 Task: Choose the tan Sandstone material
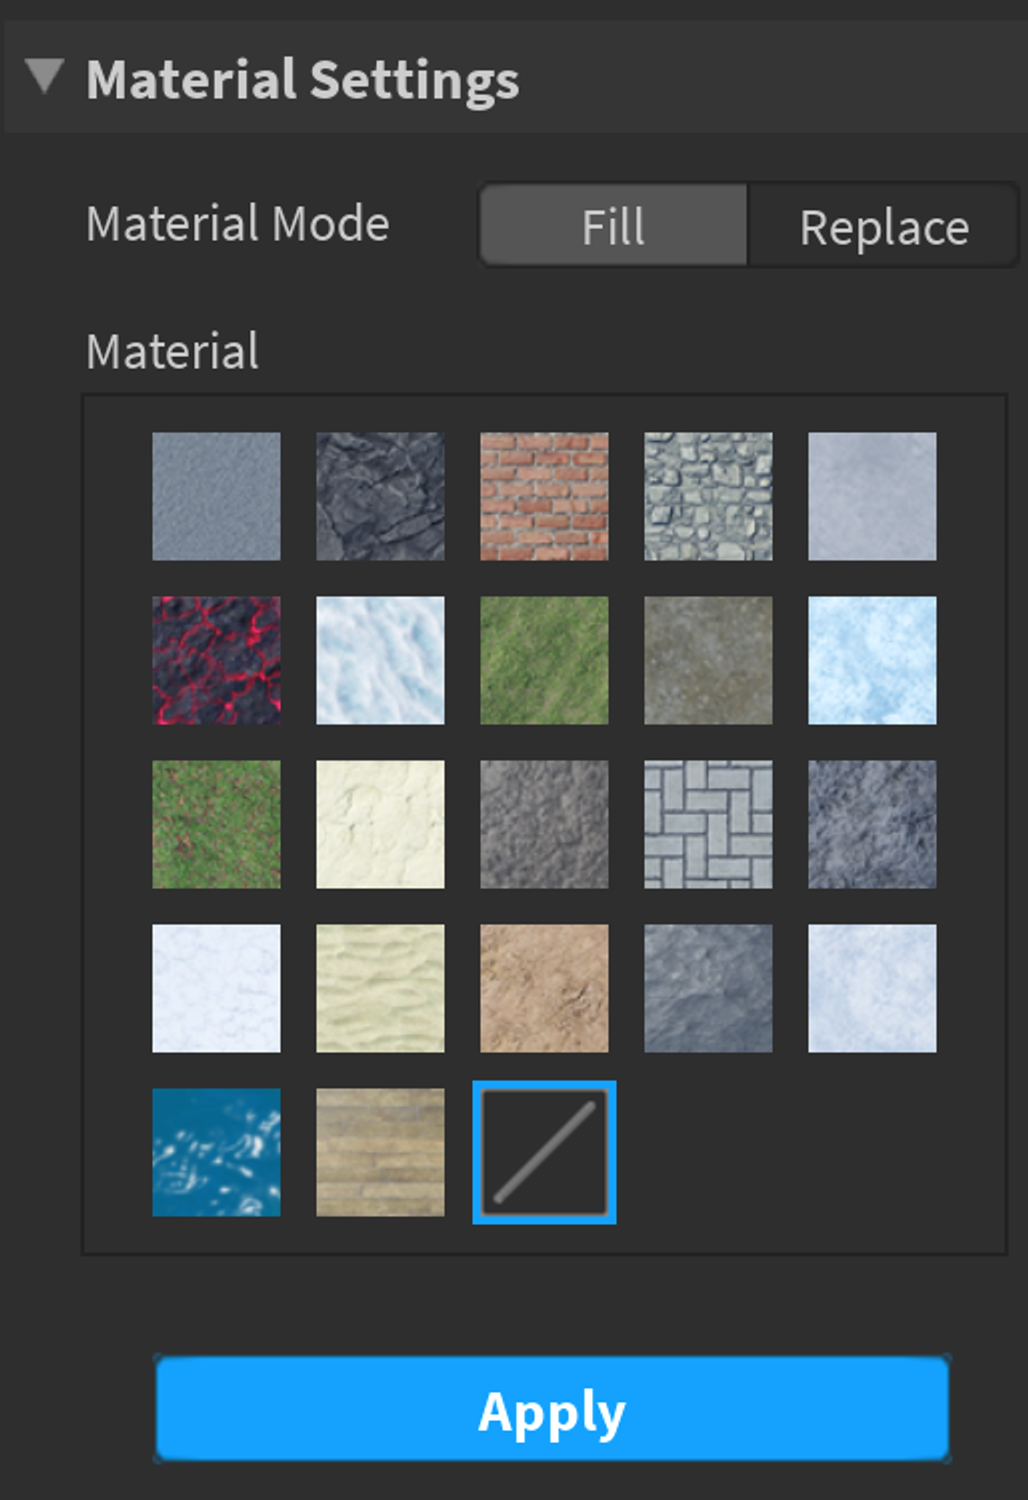click(x=544, y=988)
